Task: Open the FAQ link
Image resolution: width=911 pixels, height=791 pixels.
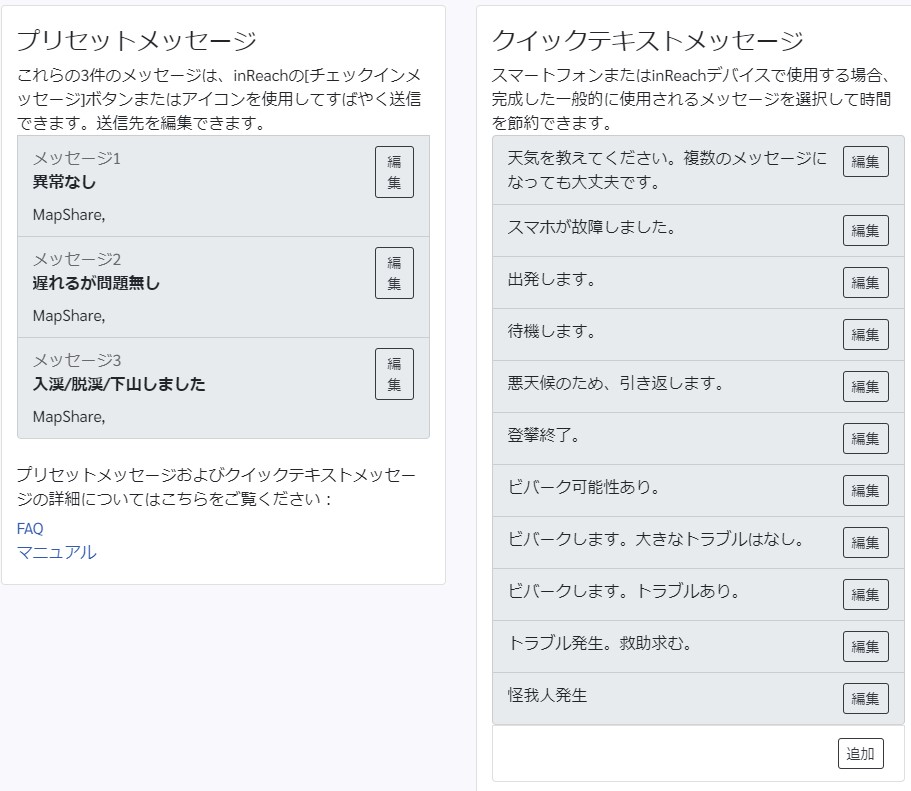Action: (30, 528)
